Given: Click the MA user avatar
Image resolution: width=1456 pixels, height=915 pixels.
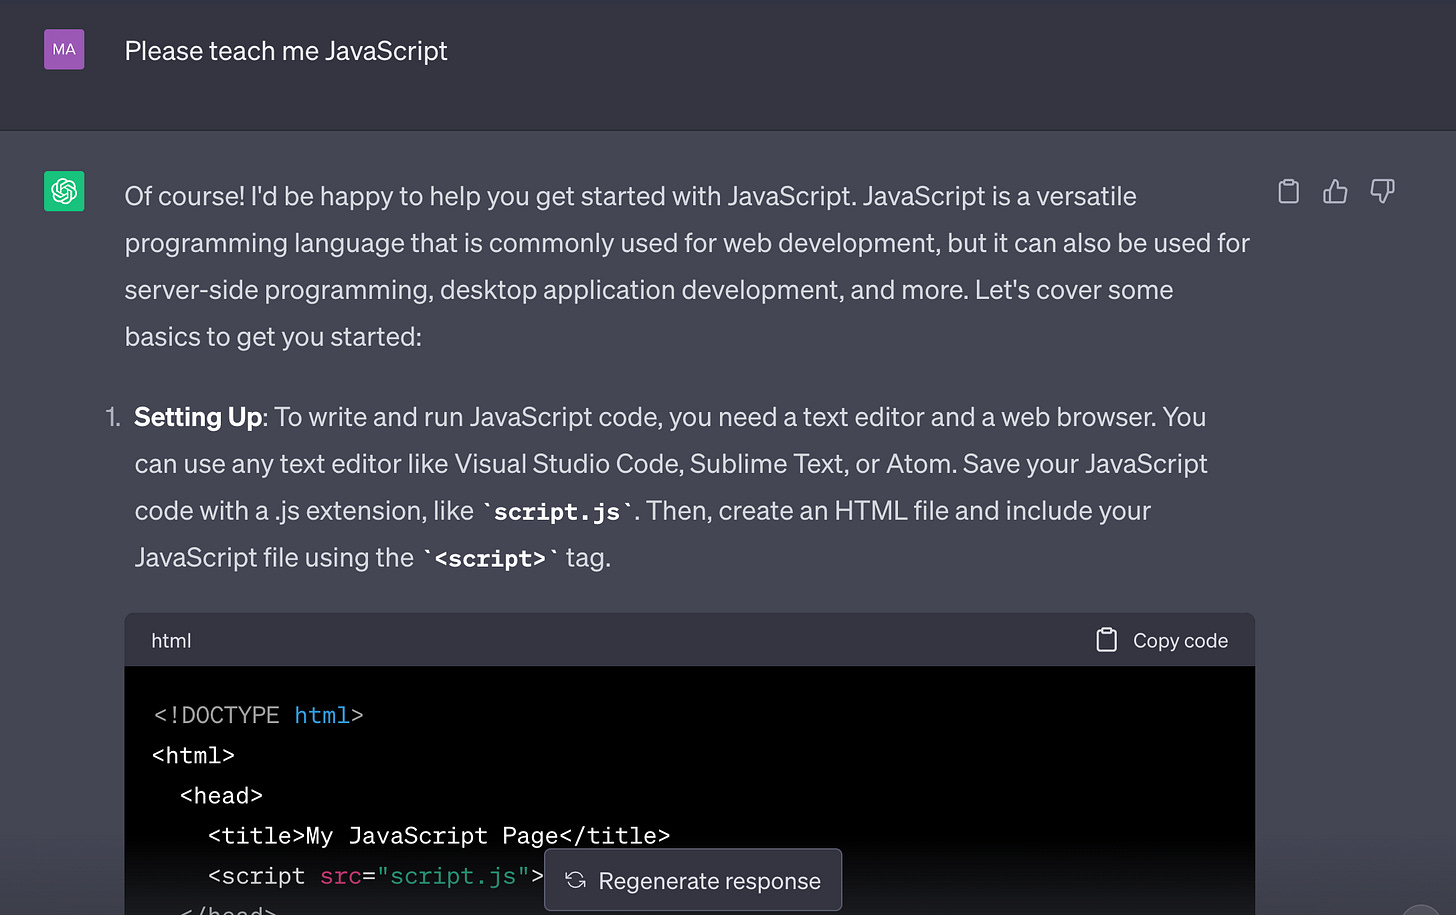Looking at the screenshot, I should (64, 49).
